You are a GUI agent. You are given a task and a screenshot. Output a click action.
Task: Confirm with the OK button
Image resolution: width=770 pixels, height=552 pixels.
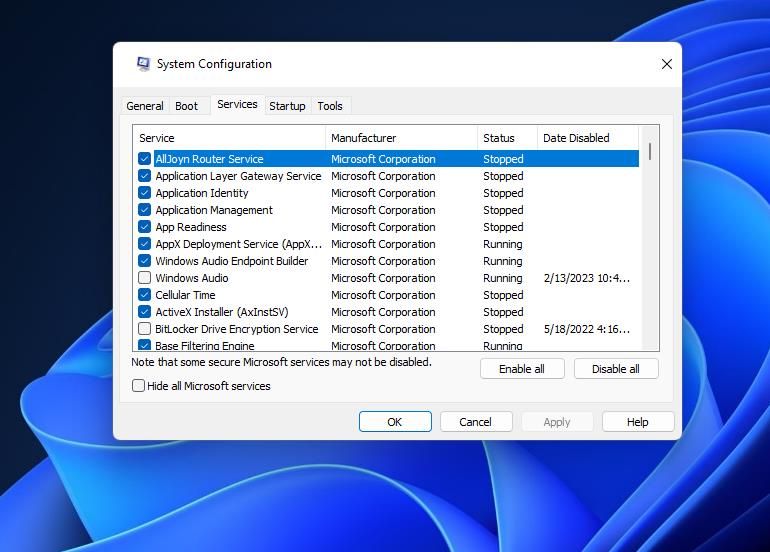point(395,422)
